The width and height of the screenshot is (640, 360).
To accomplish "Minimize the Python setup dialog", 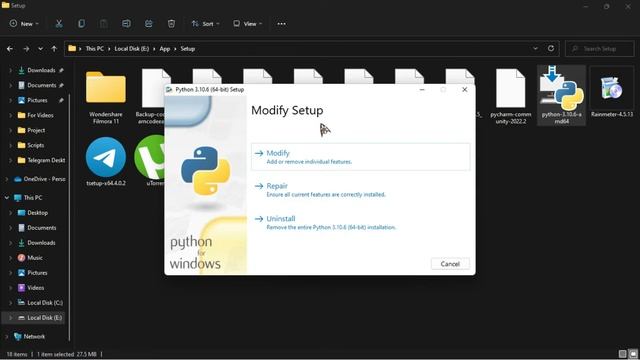I will [422, 89].
